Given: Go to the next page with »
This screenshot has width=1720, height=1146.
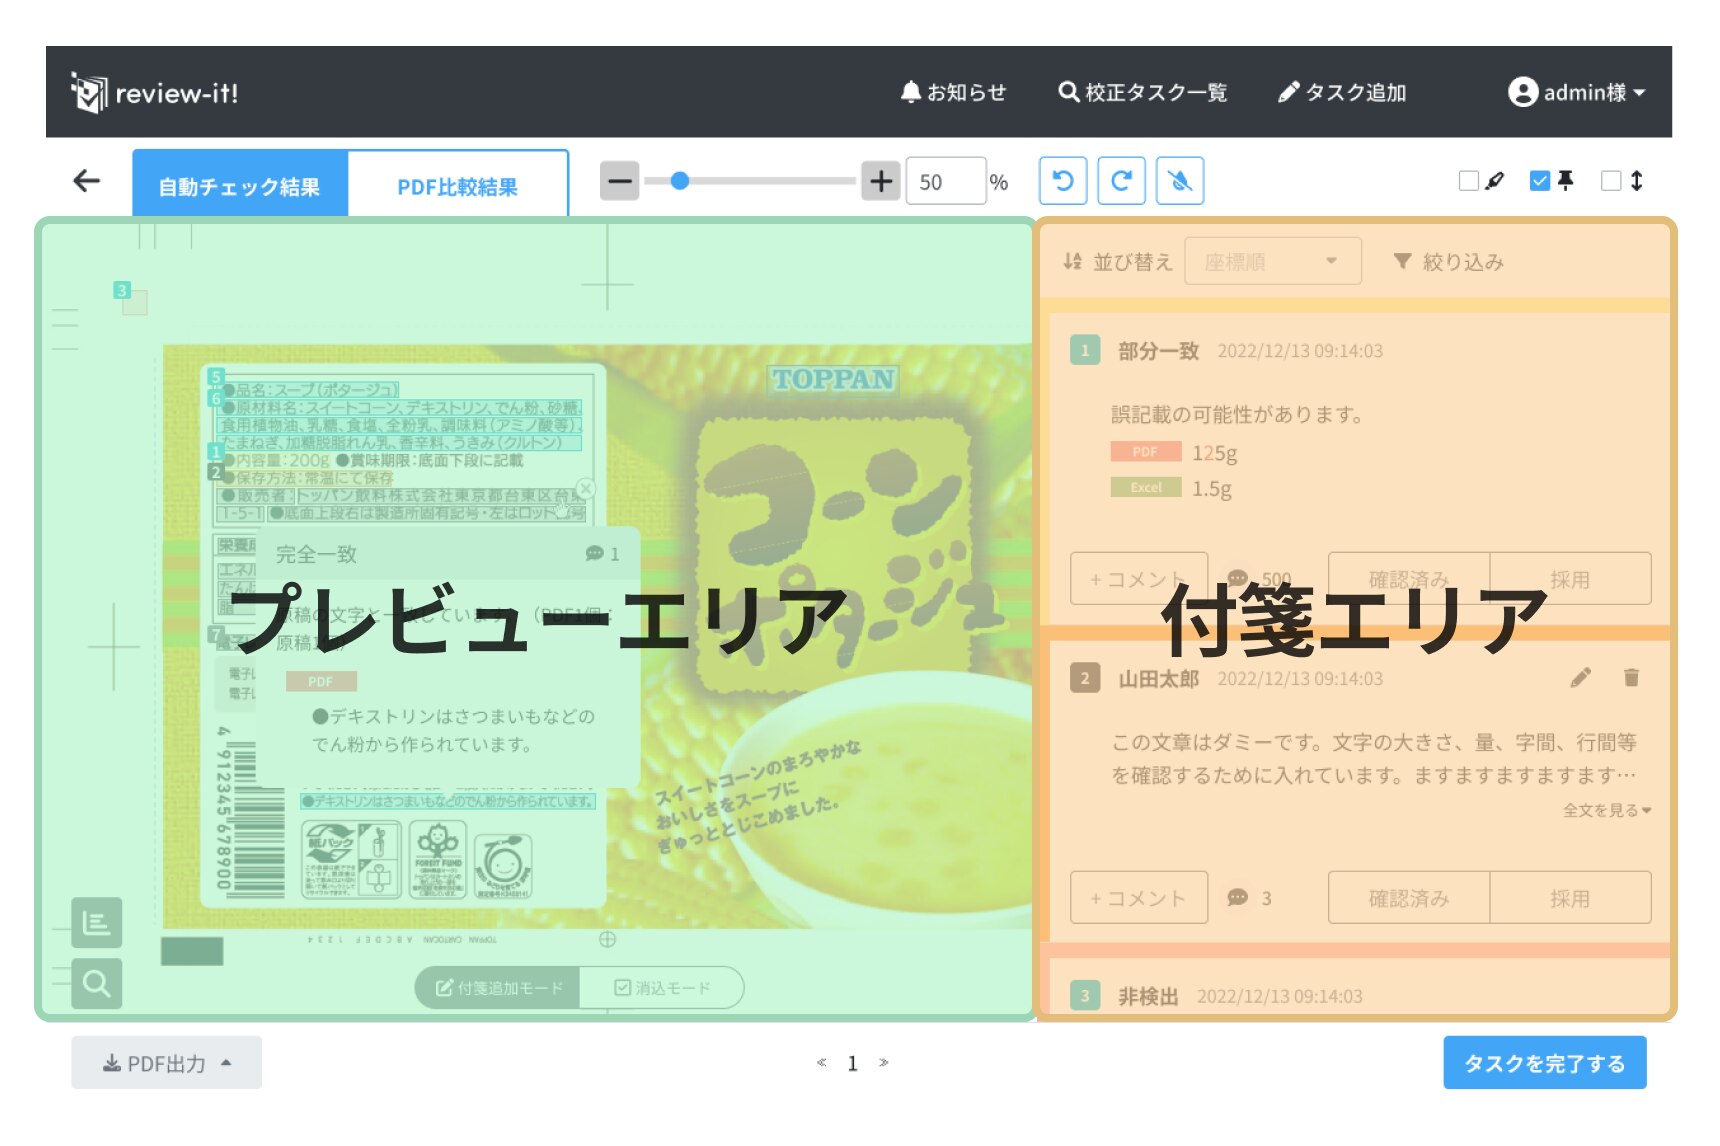Looking at the screenshot, I should pos(884,1062).
